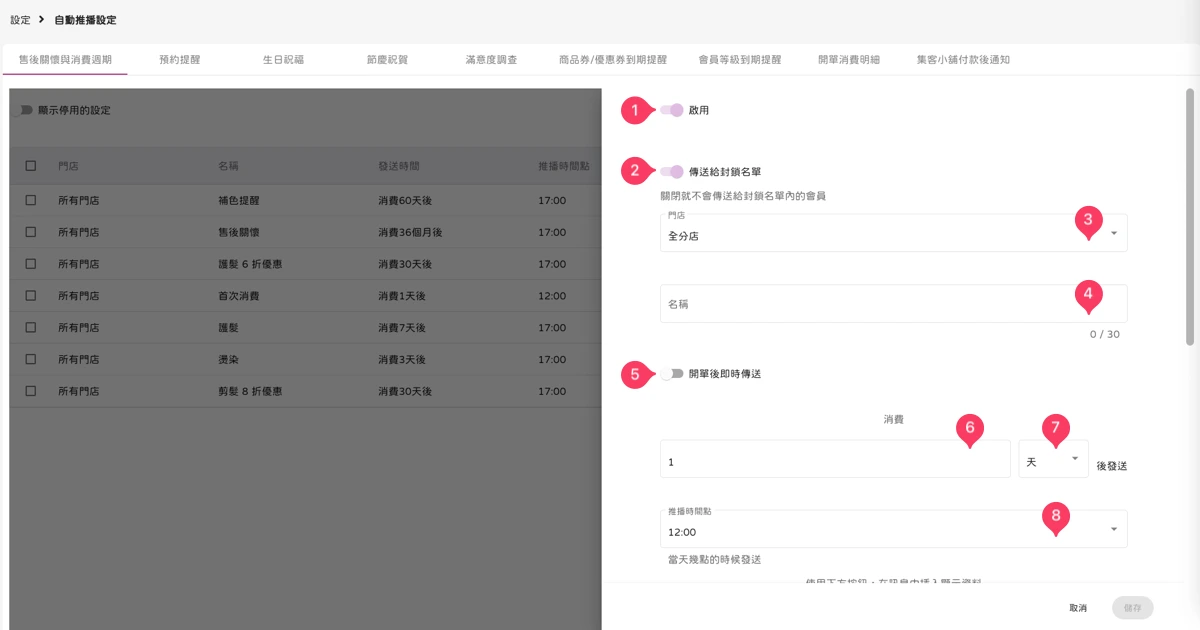Switch to 預約提醒 tab
Viewport: 1200px width, 630px height.
click(x=180, y=60)
